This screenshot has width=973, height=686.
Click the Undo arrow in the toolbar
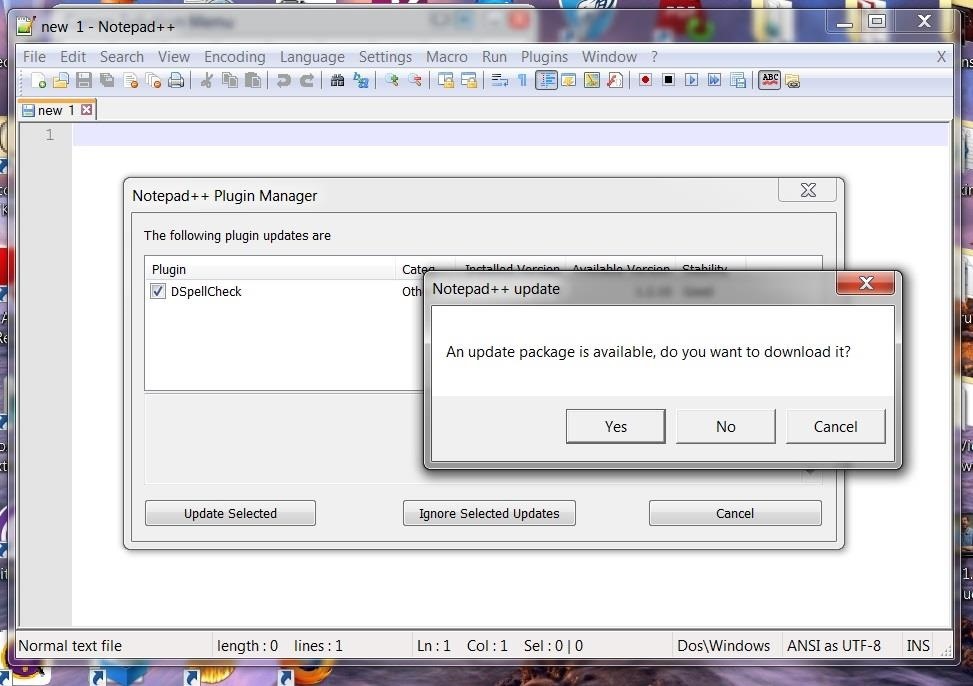pyautogui.click(x=284, y=81)
